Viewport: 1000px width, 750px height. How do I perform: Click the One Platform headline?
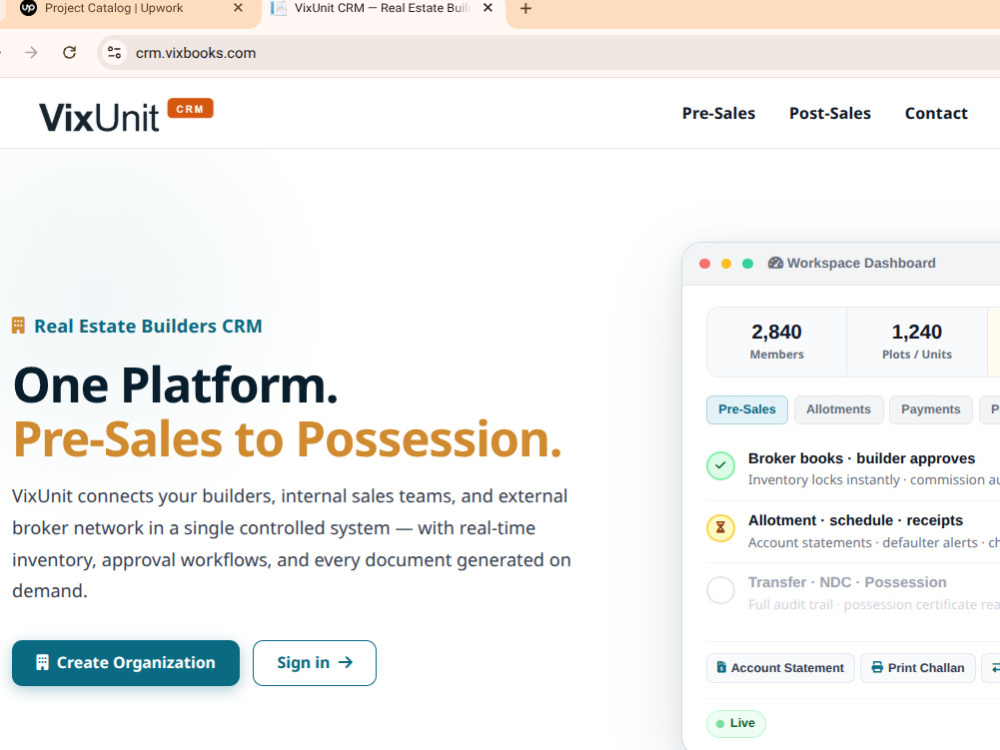coord(175,385)
